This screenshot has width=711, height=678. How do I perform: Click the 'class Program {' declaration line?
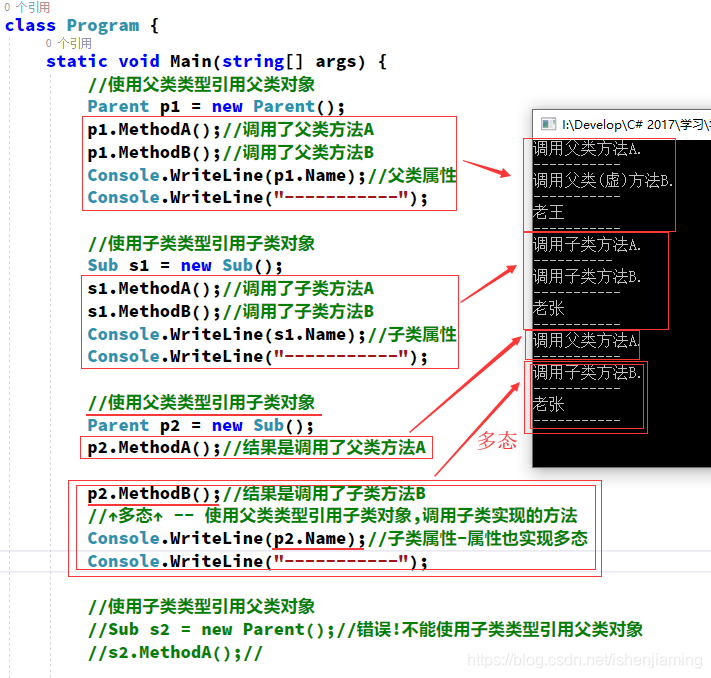click(82, 25)
